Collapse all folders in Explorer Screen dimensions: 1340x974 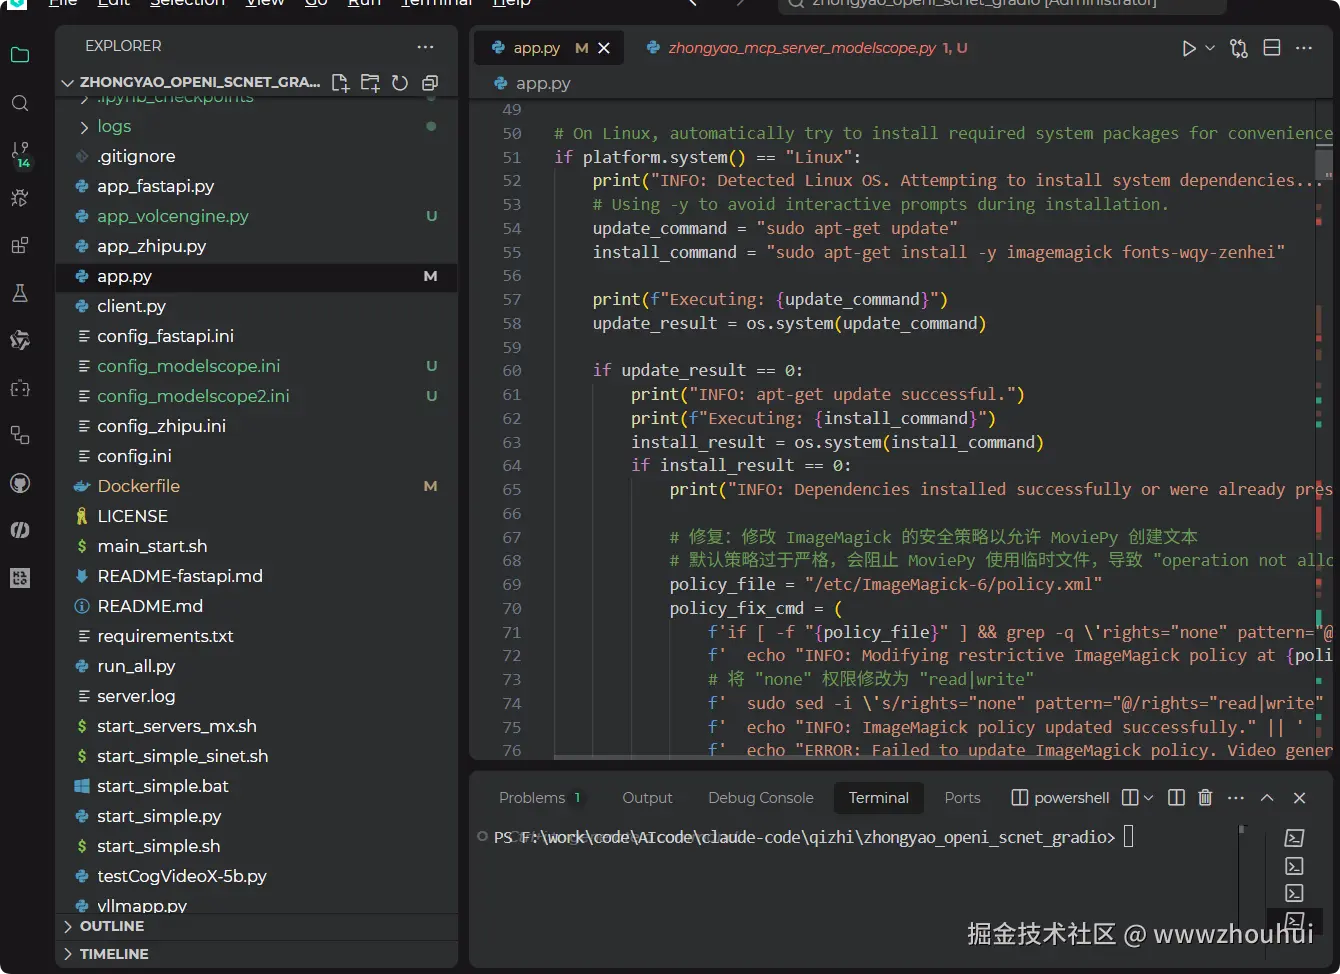pos(430,83)
